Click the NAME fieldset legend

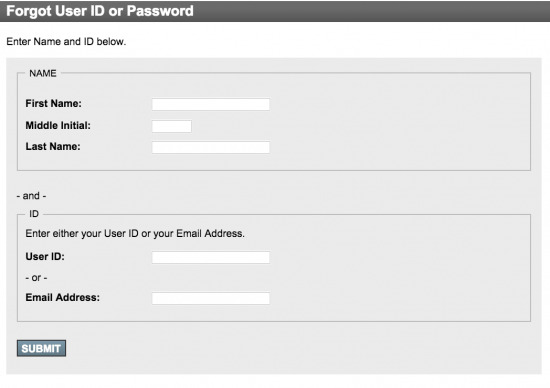43,73
